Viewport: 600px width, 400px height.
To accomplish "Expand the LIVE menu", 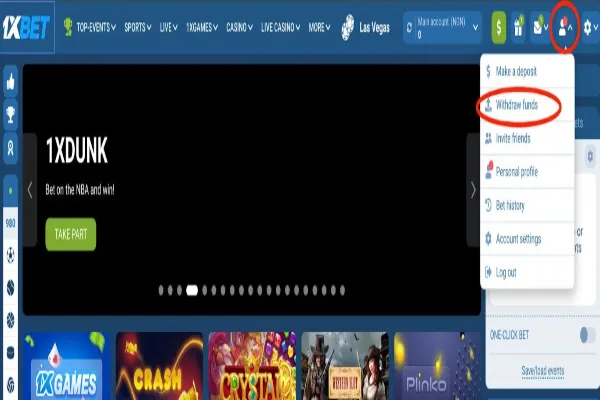I will pos(168,27).
